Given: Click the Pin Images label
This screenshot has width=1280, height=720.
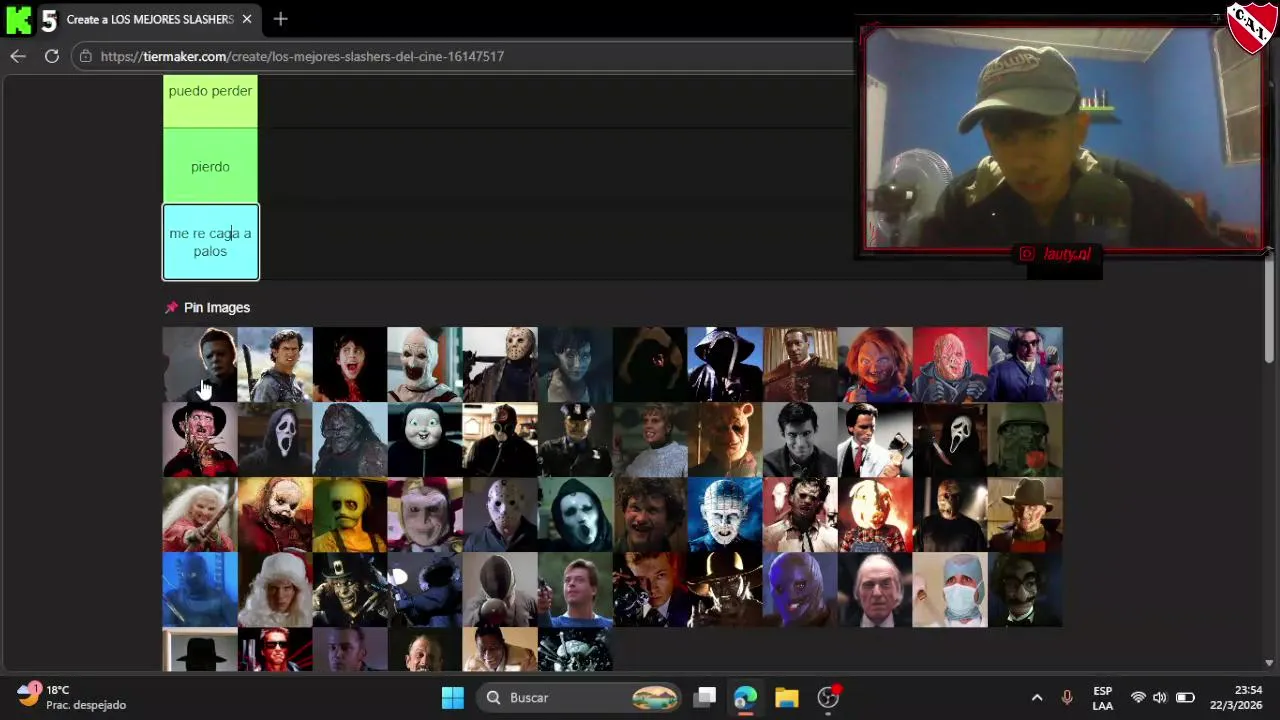Looking at the screenshot, I should [x=217, y=307].
